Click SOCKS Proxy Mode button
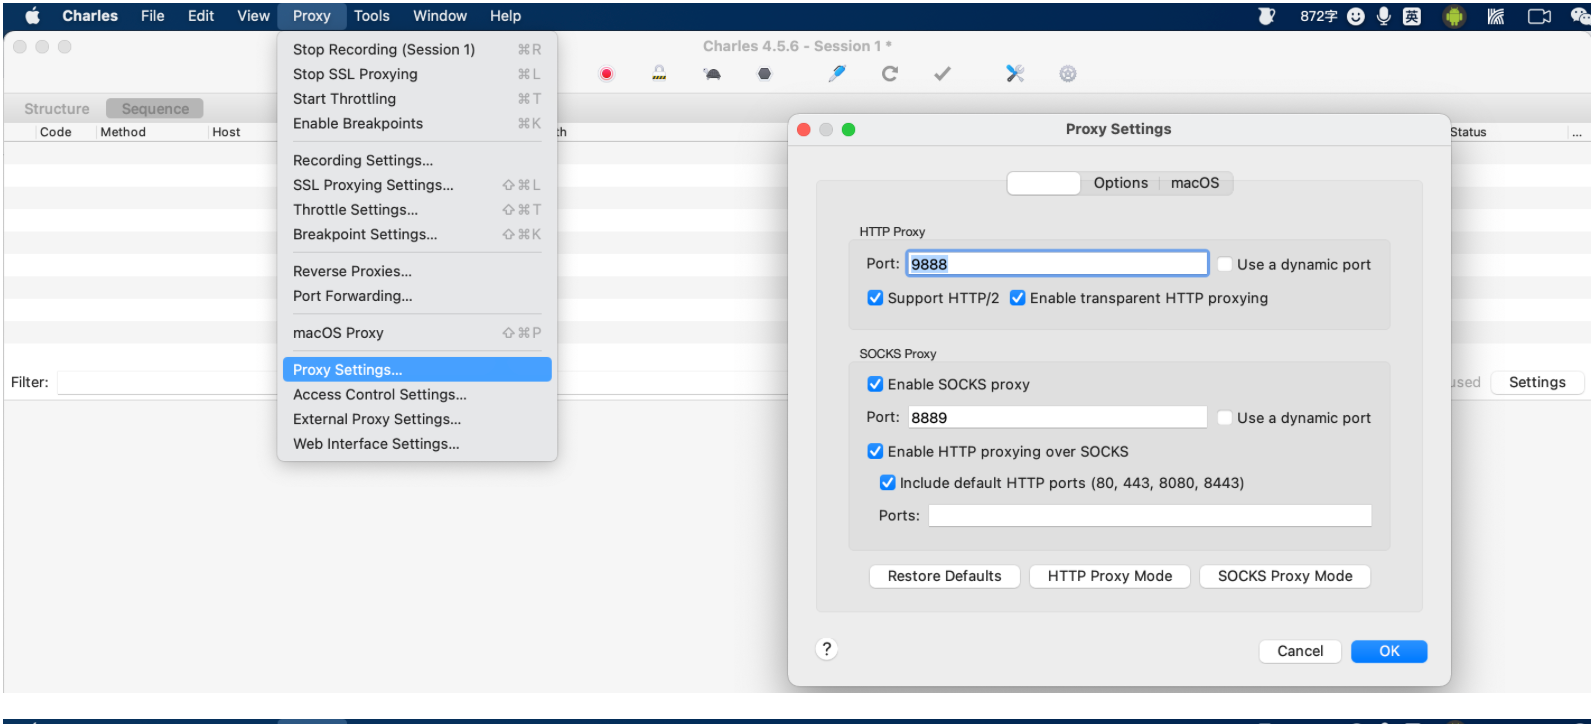This screenshot has height=724, width=1594. pyautogui.click(x=1285, y=576)
